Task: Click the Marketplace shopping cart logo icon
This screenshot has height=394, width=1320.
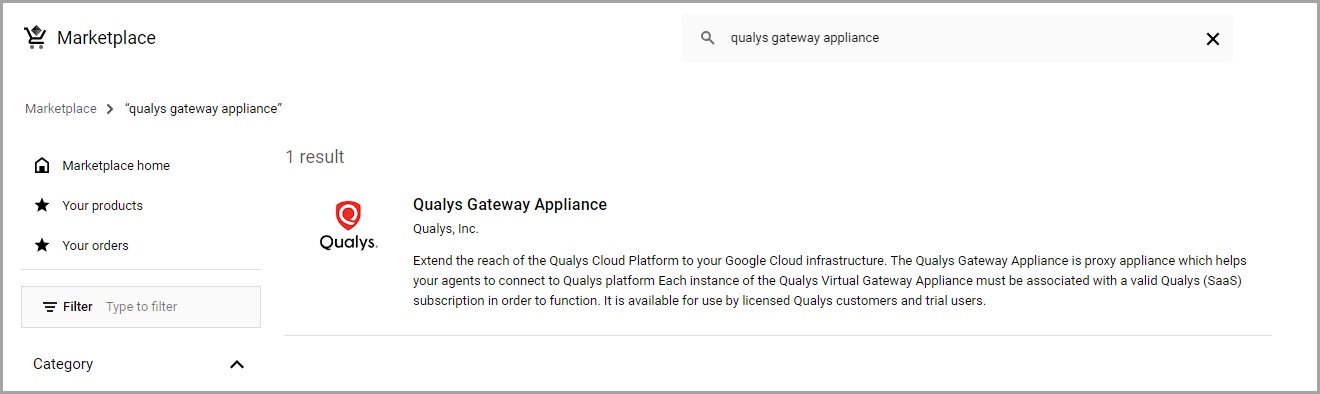Action: point(36,38)
